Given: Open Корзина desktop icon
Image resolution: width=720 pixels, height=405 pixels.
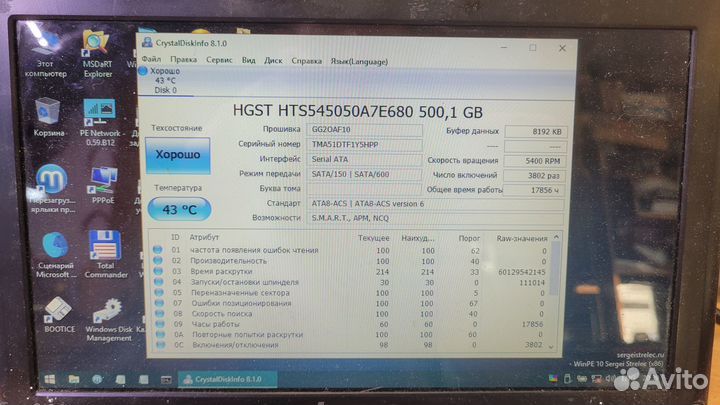Looking at the screenshot, I should point(48,118).
